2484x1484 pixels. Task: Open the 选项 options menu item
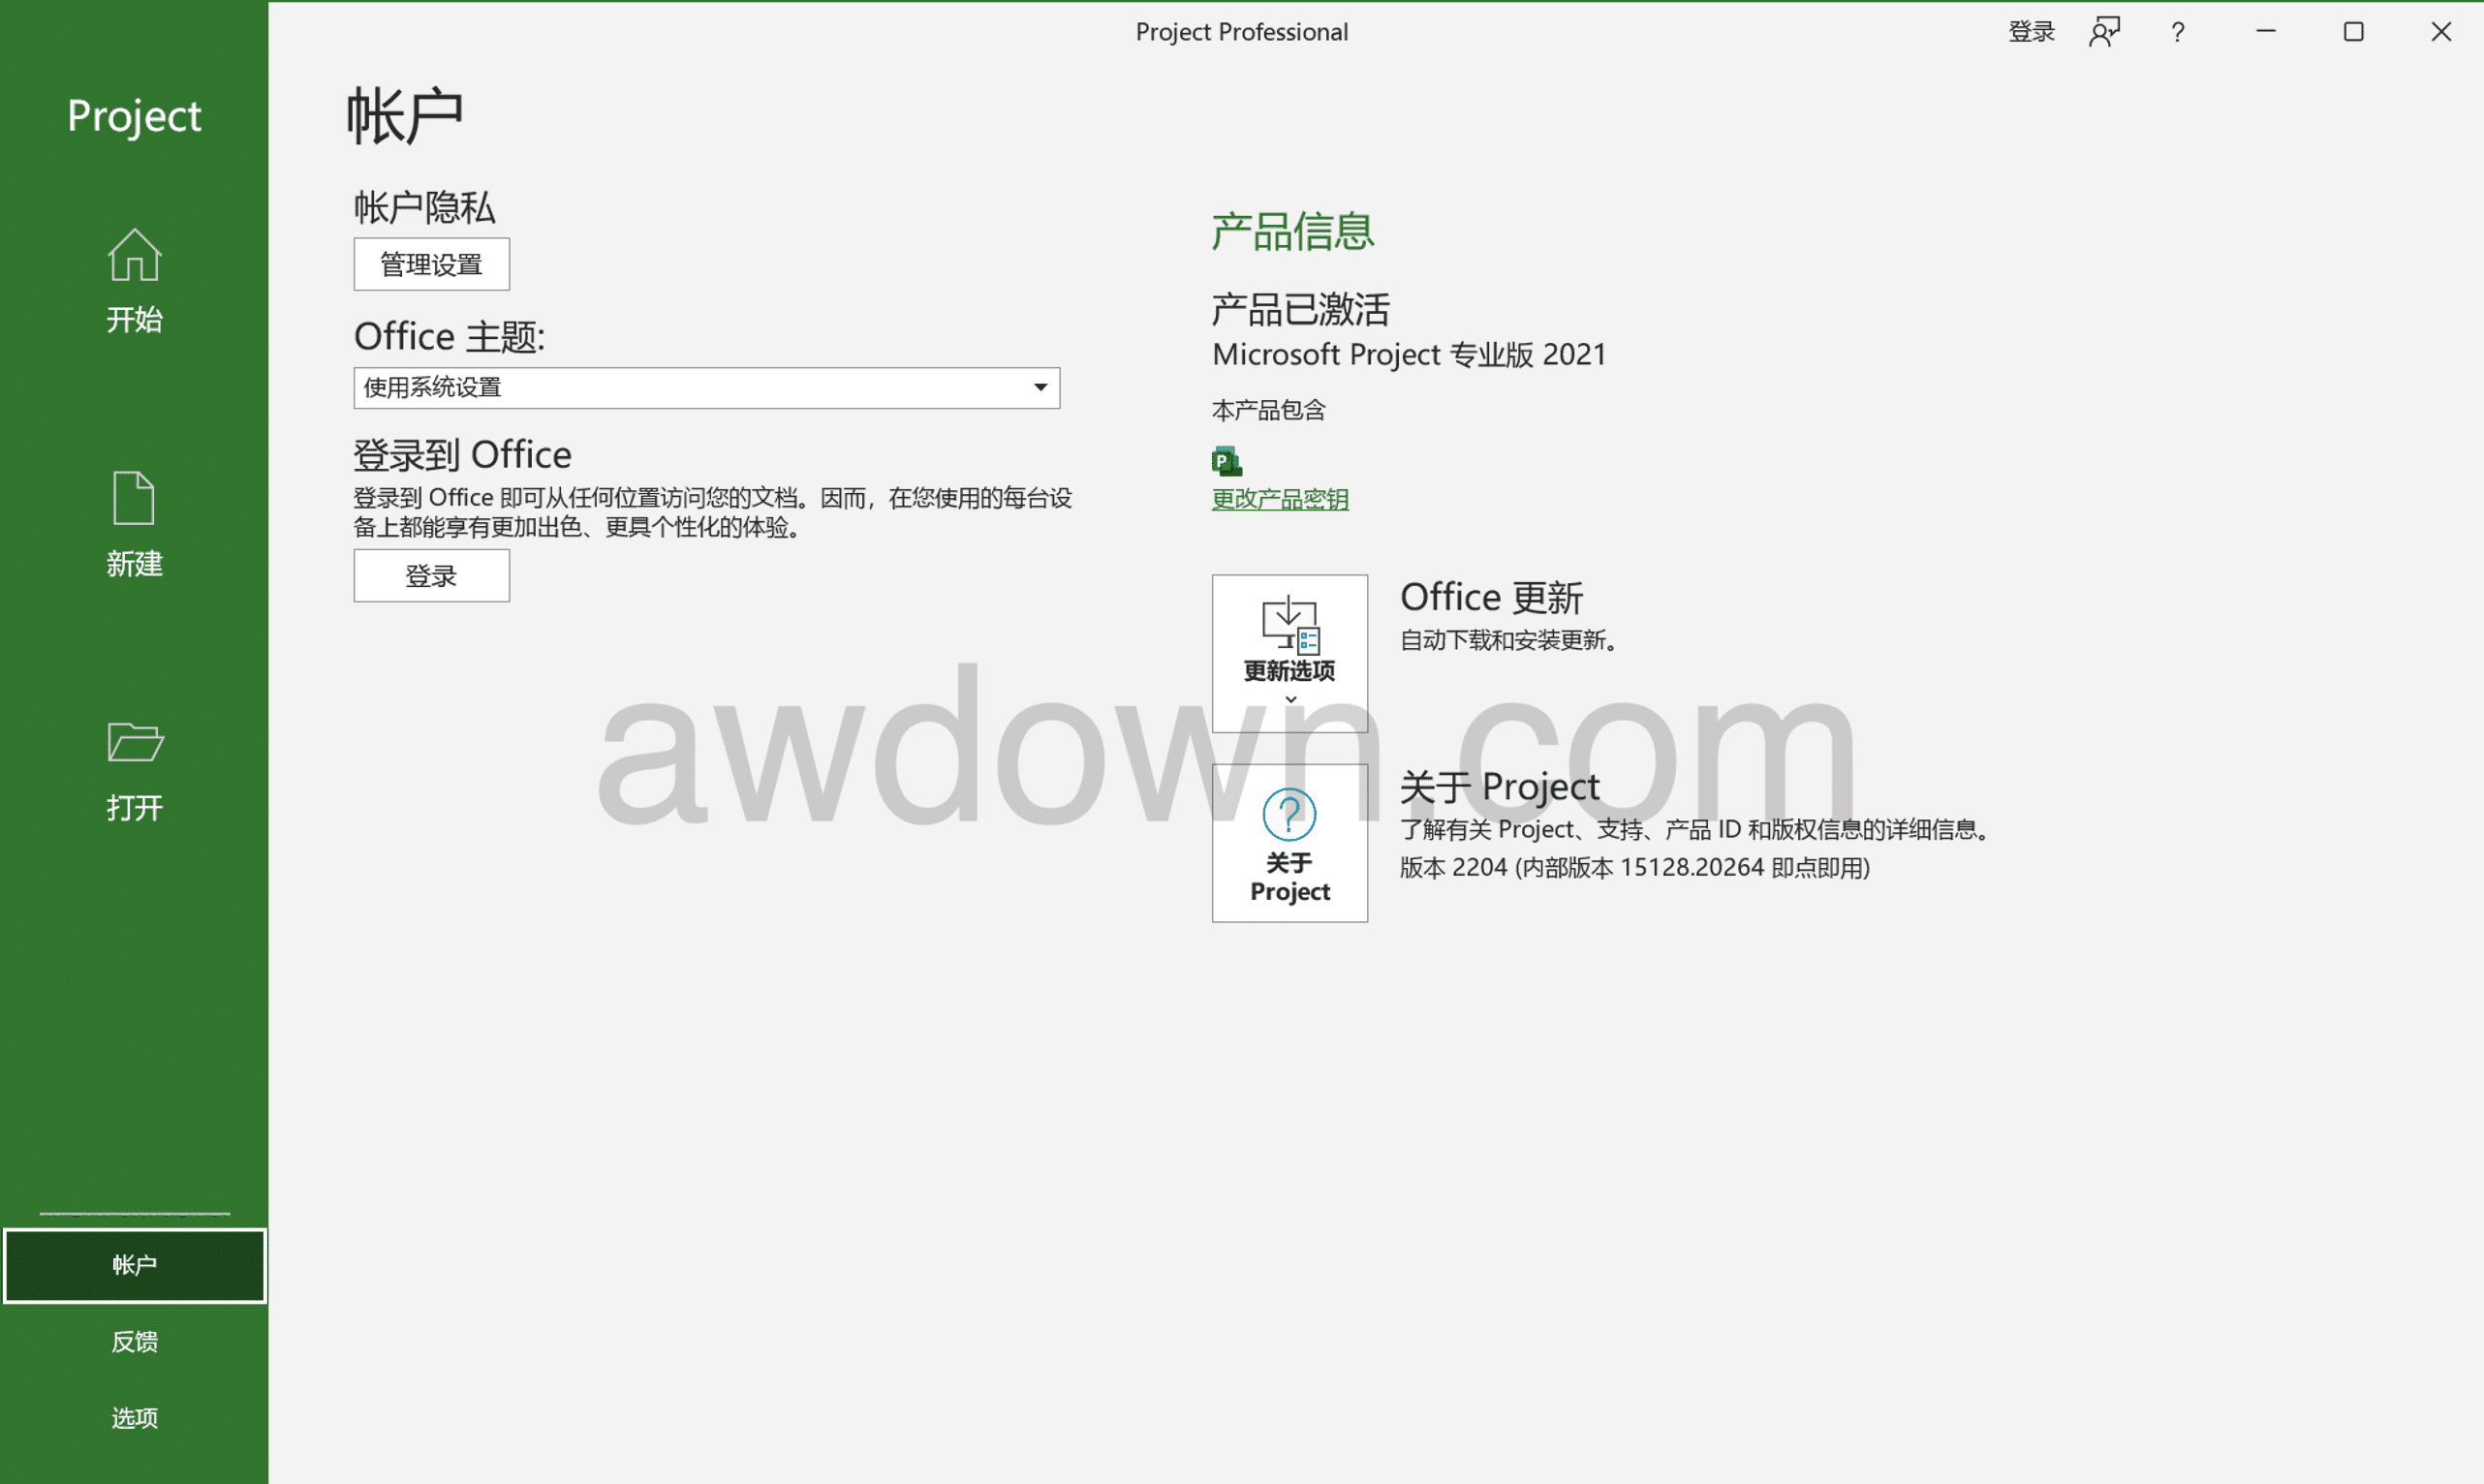134,1418
